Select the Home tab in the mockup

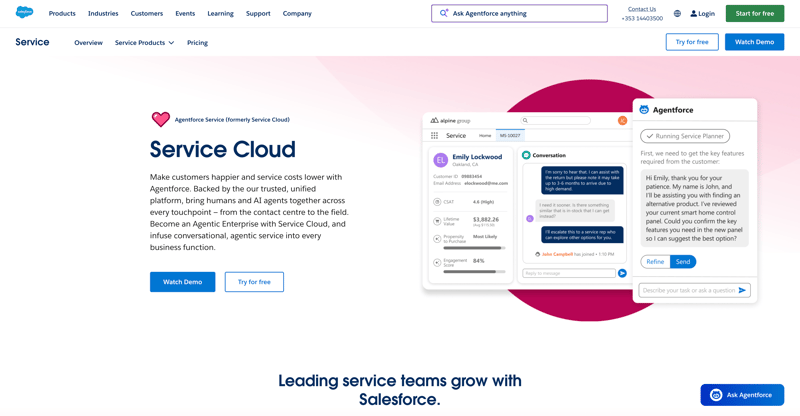tap(485, 136)
